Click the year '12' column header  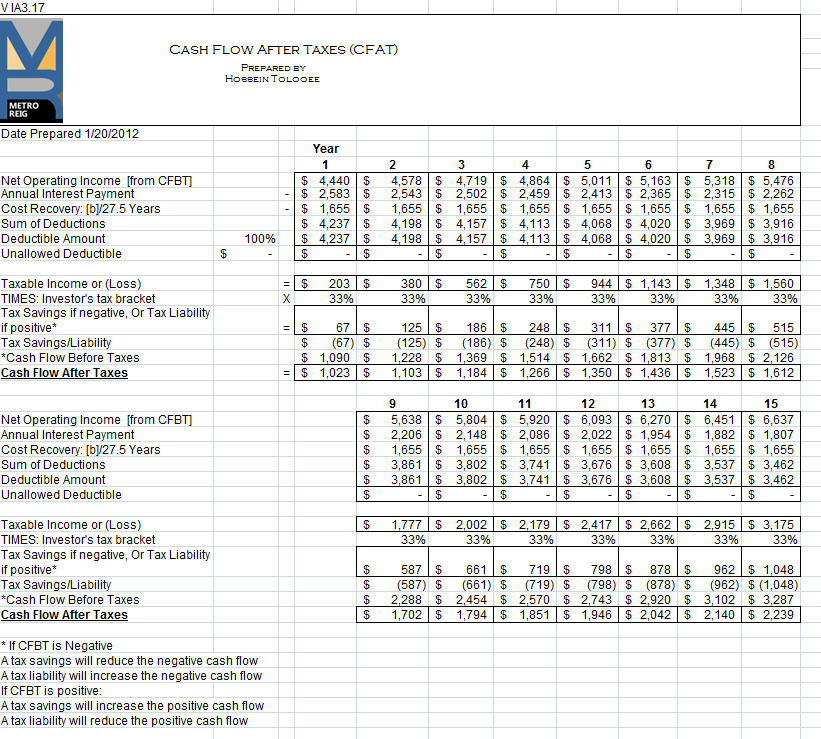pos(588,404)
